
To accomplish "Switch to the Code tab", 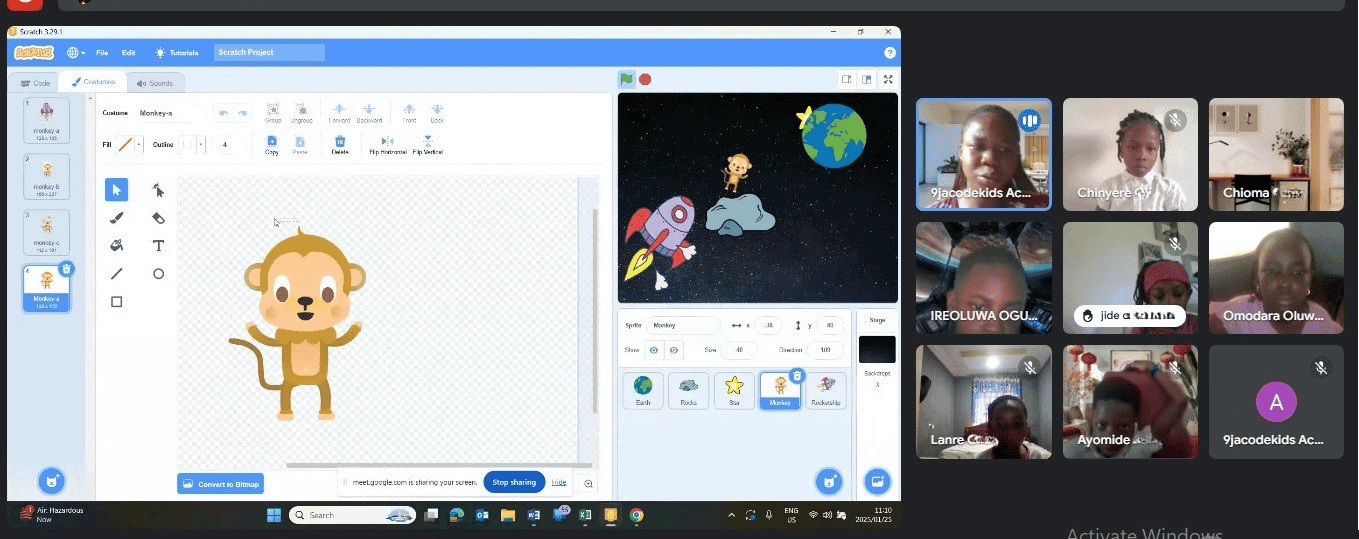I will pos(35,83).
